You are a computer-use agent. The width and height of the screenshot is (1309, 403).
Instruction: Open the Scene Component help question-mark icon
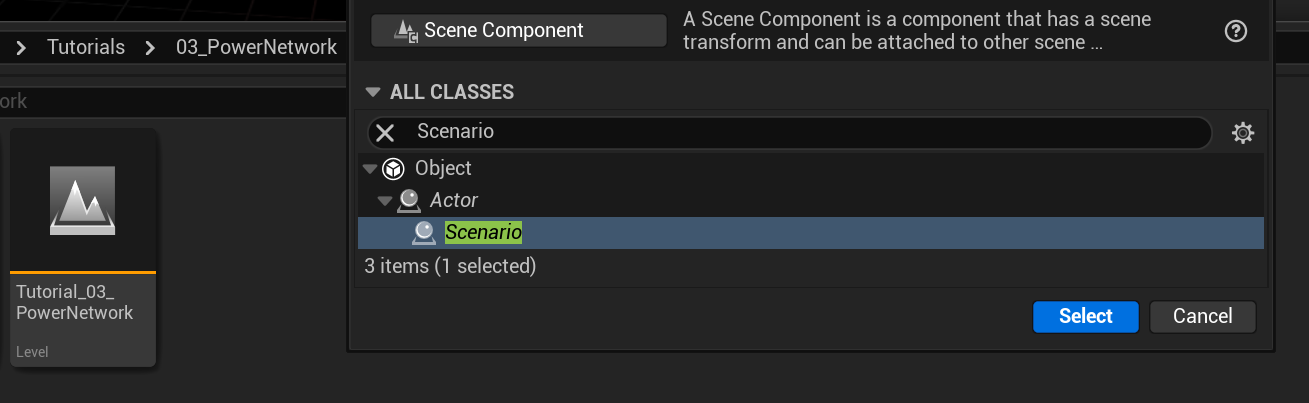tap(1236, 31)
